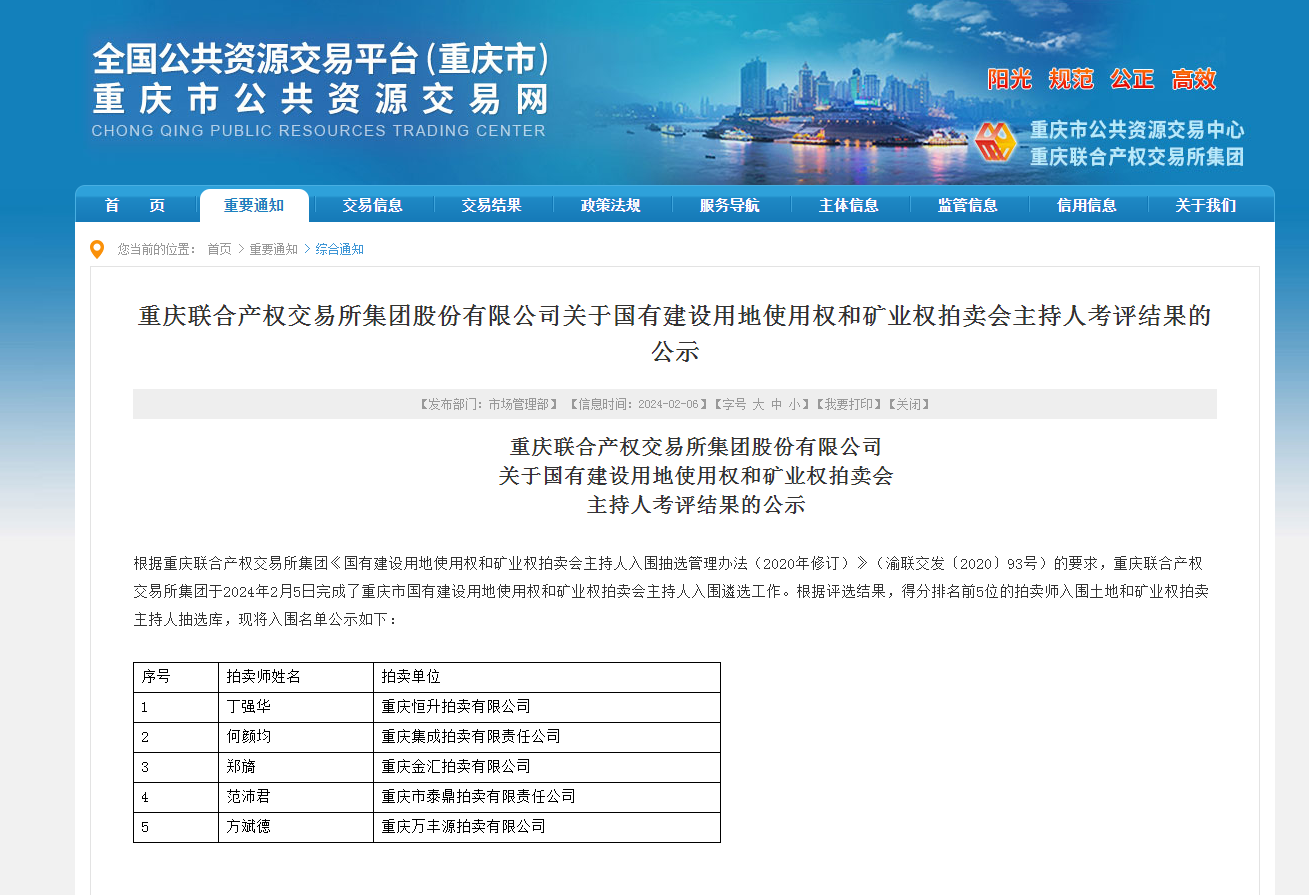
Task: Click the 我要打印 print link
Action: 850,405
